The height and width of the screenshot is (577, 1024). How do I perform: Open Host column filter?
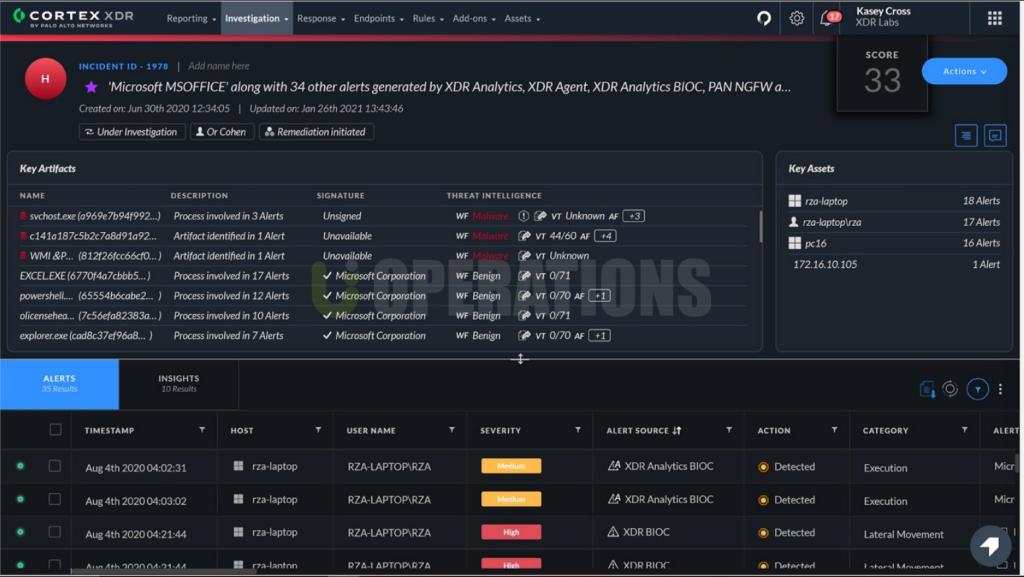[318, 429]
